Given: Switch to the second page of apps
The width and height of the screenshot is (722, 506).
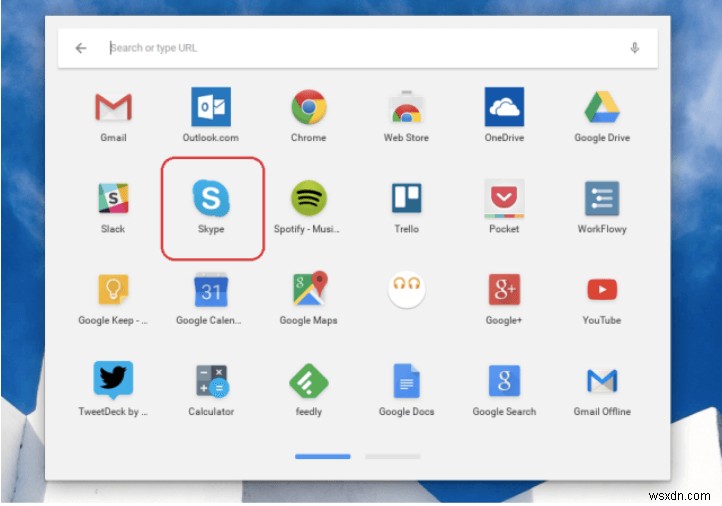Looking at the screenshot, I should [393, 457].
